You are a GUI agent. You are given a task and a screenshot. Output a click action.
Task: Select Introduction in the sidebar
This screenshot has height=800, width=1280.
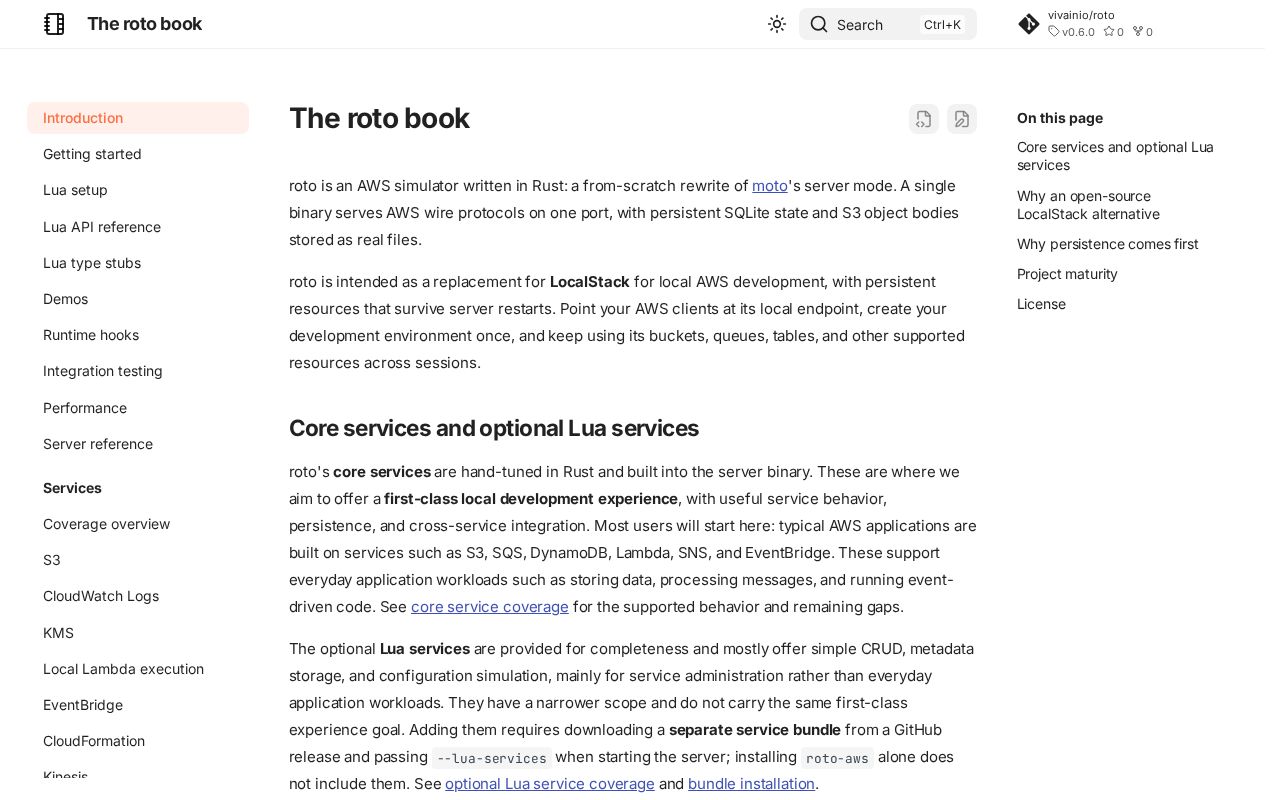(138, 118)
